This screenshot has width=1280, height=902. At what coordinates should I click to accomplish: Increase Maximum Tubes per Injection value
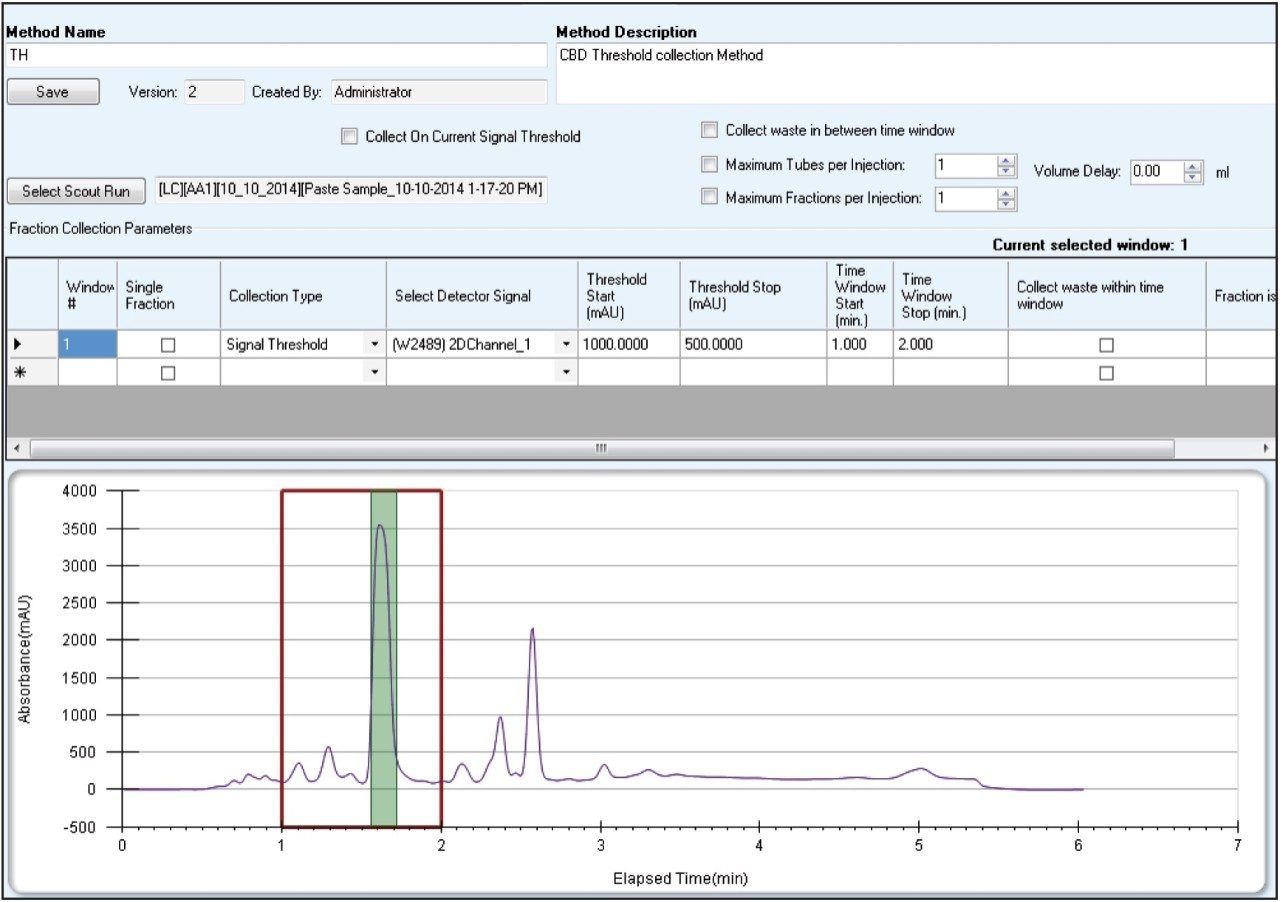pyautogui.click(x=1006, y=160)
